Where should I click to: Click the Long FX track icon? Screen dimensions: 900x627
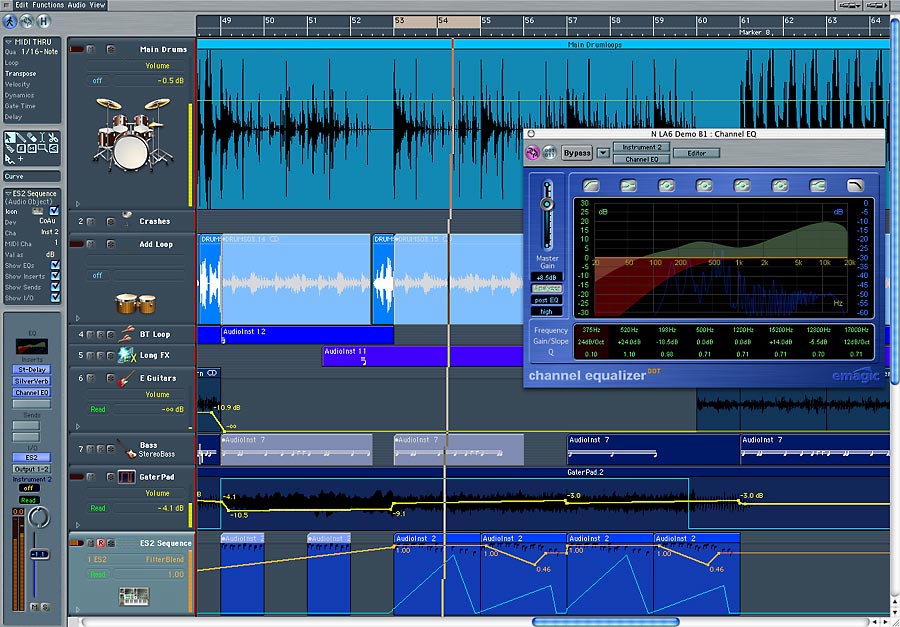126,355
